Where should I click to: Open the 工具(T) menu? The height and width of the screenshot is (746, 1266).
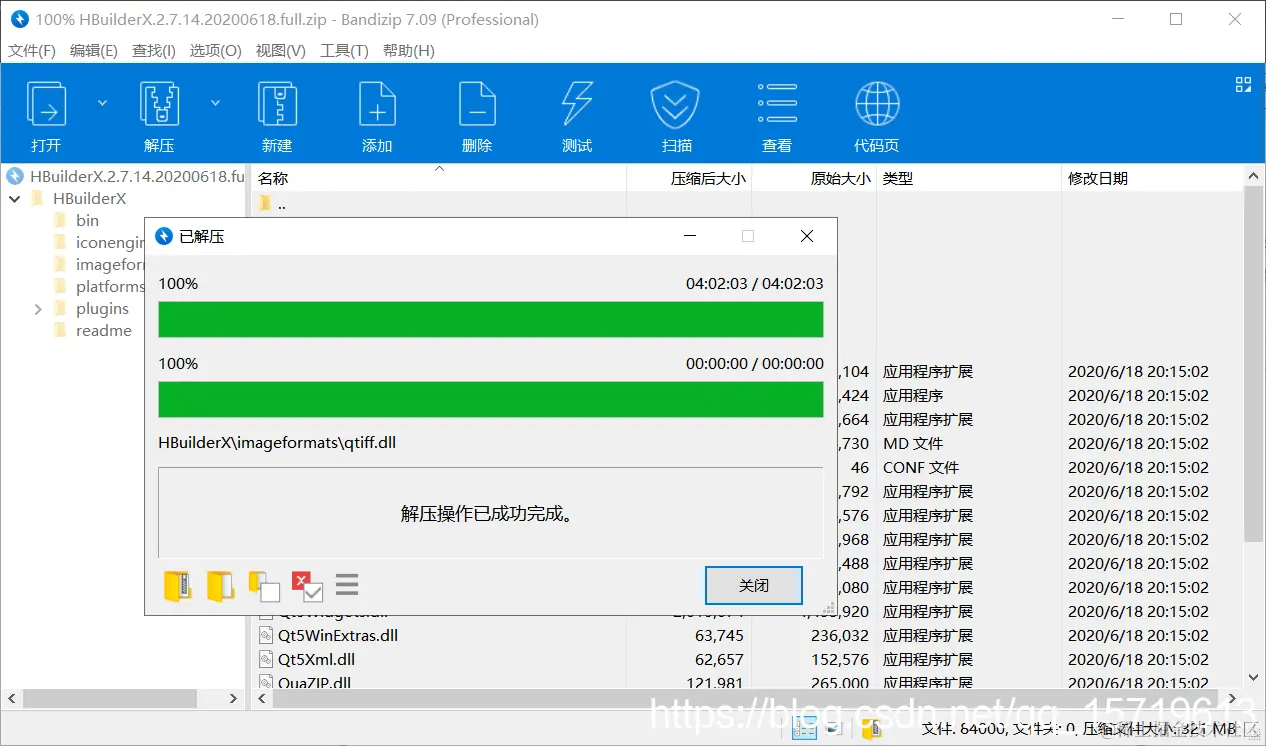(x=344, y=50)
